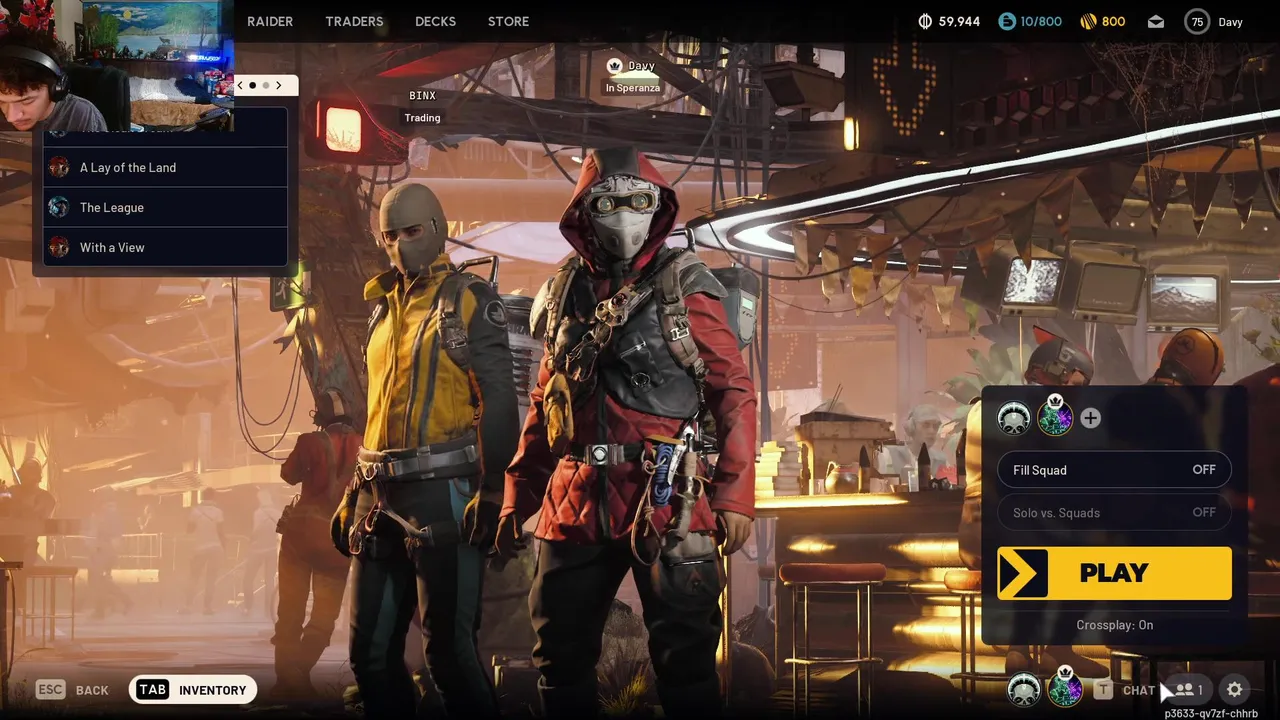Open INVENTORY with the TAB button
The image size is (1280, 720).
pos(193,690)
